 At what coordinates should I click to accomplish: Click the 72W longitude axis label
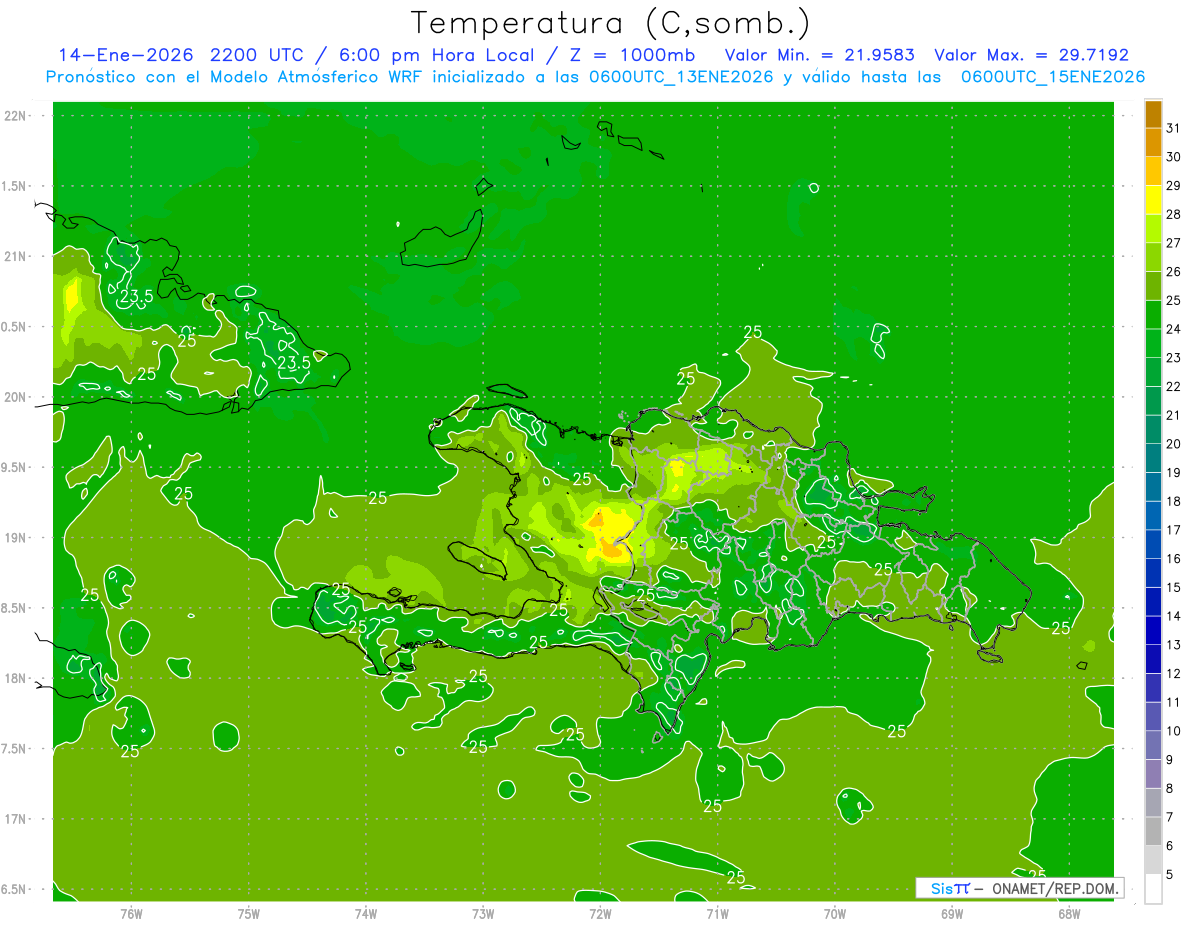click(600, 914)
